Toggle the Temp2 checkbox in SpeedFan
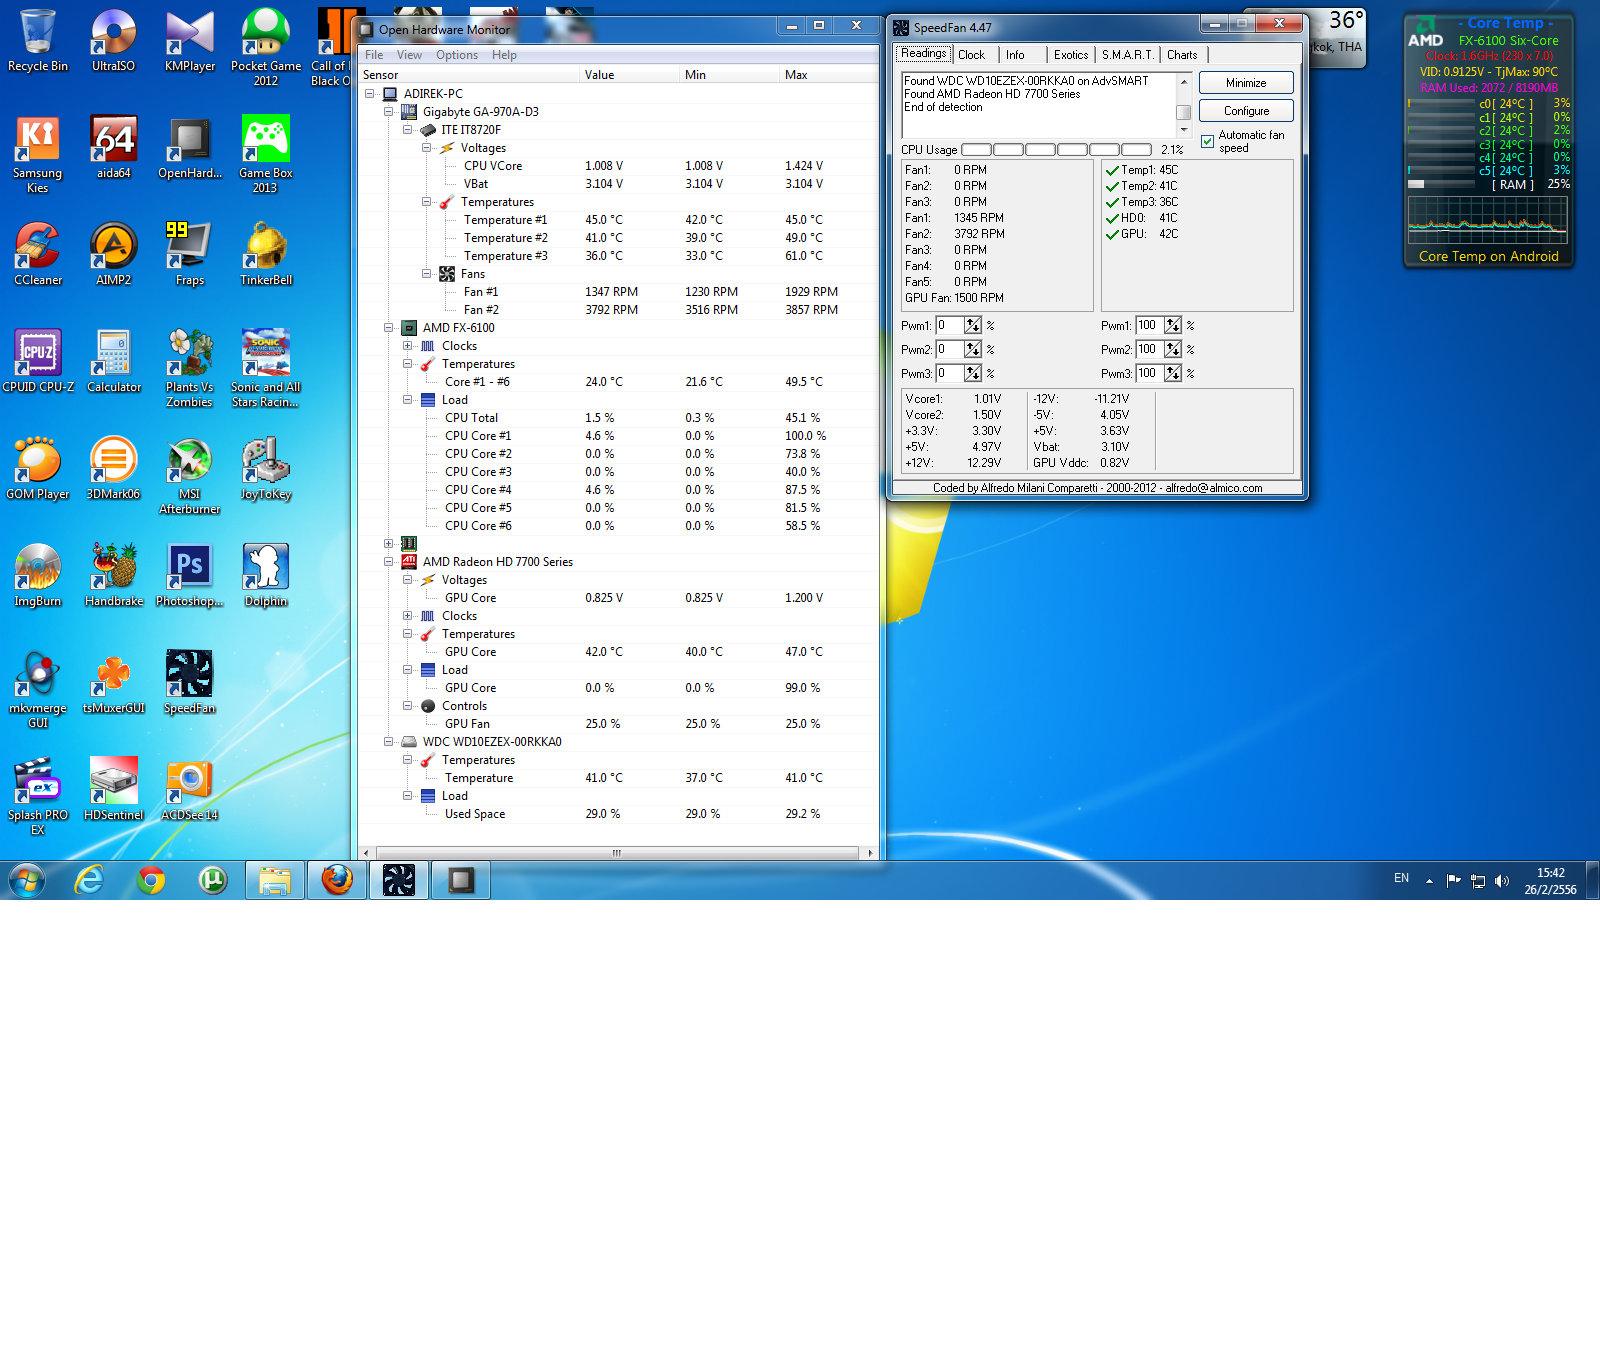The width and height of the screenshot is (1600, 1350). coord(1112,186)
